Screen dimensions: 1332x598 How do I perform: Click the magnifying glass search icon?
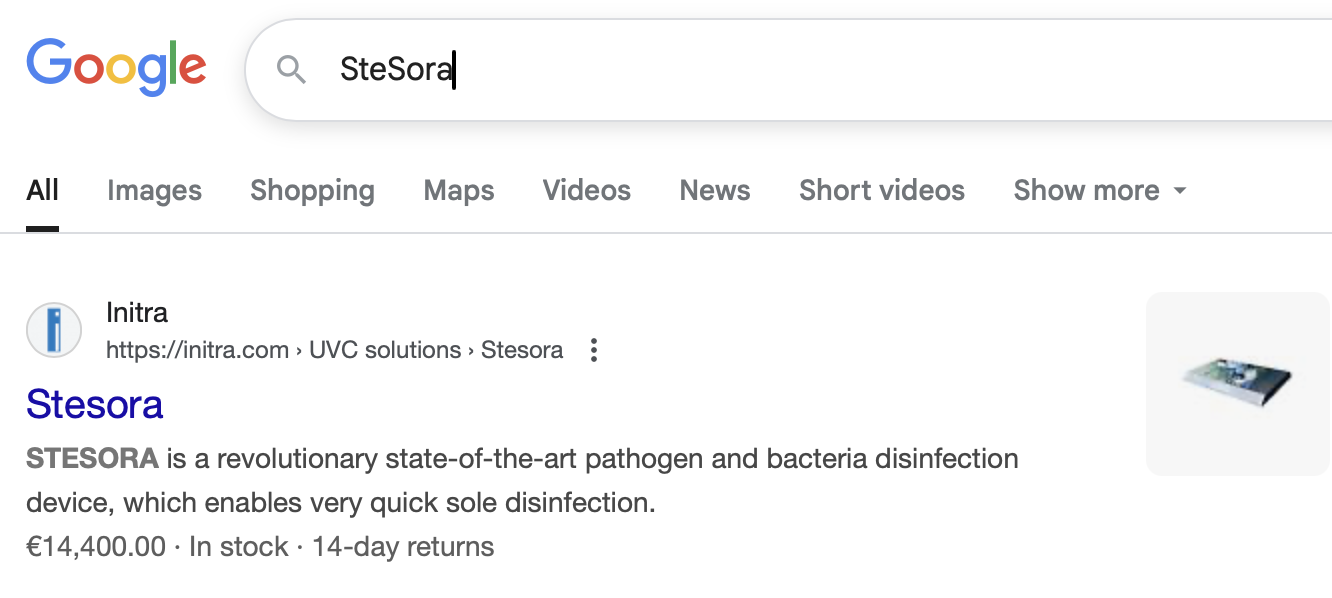tap(291, 70)
